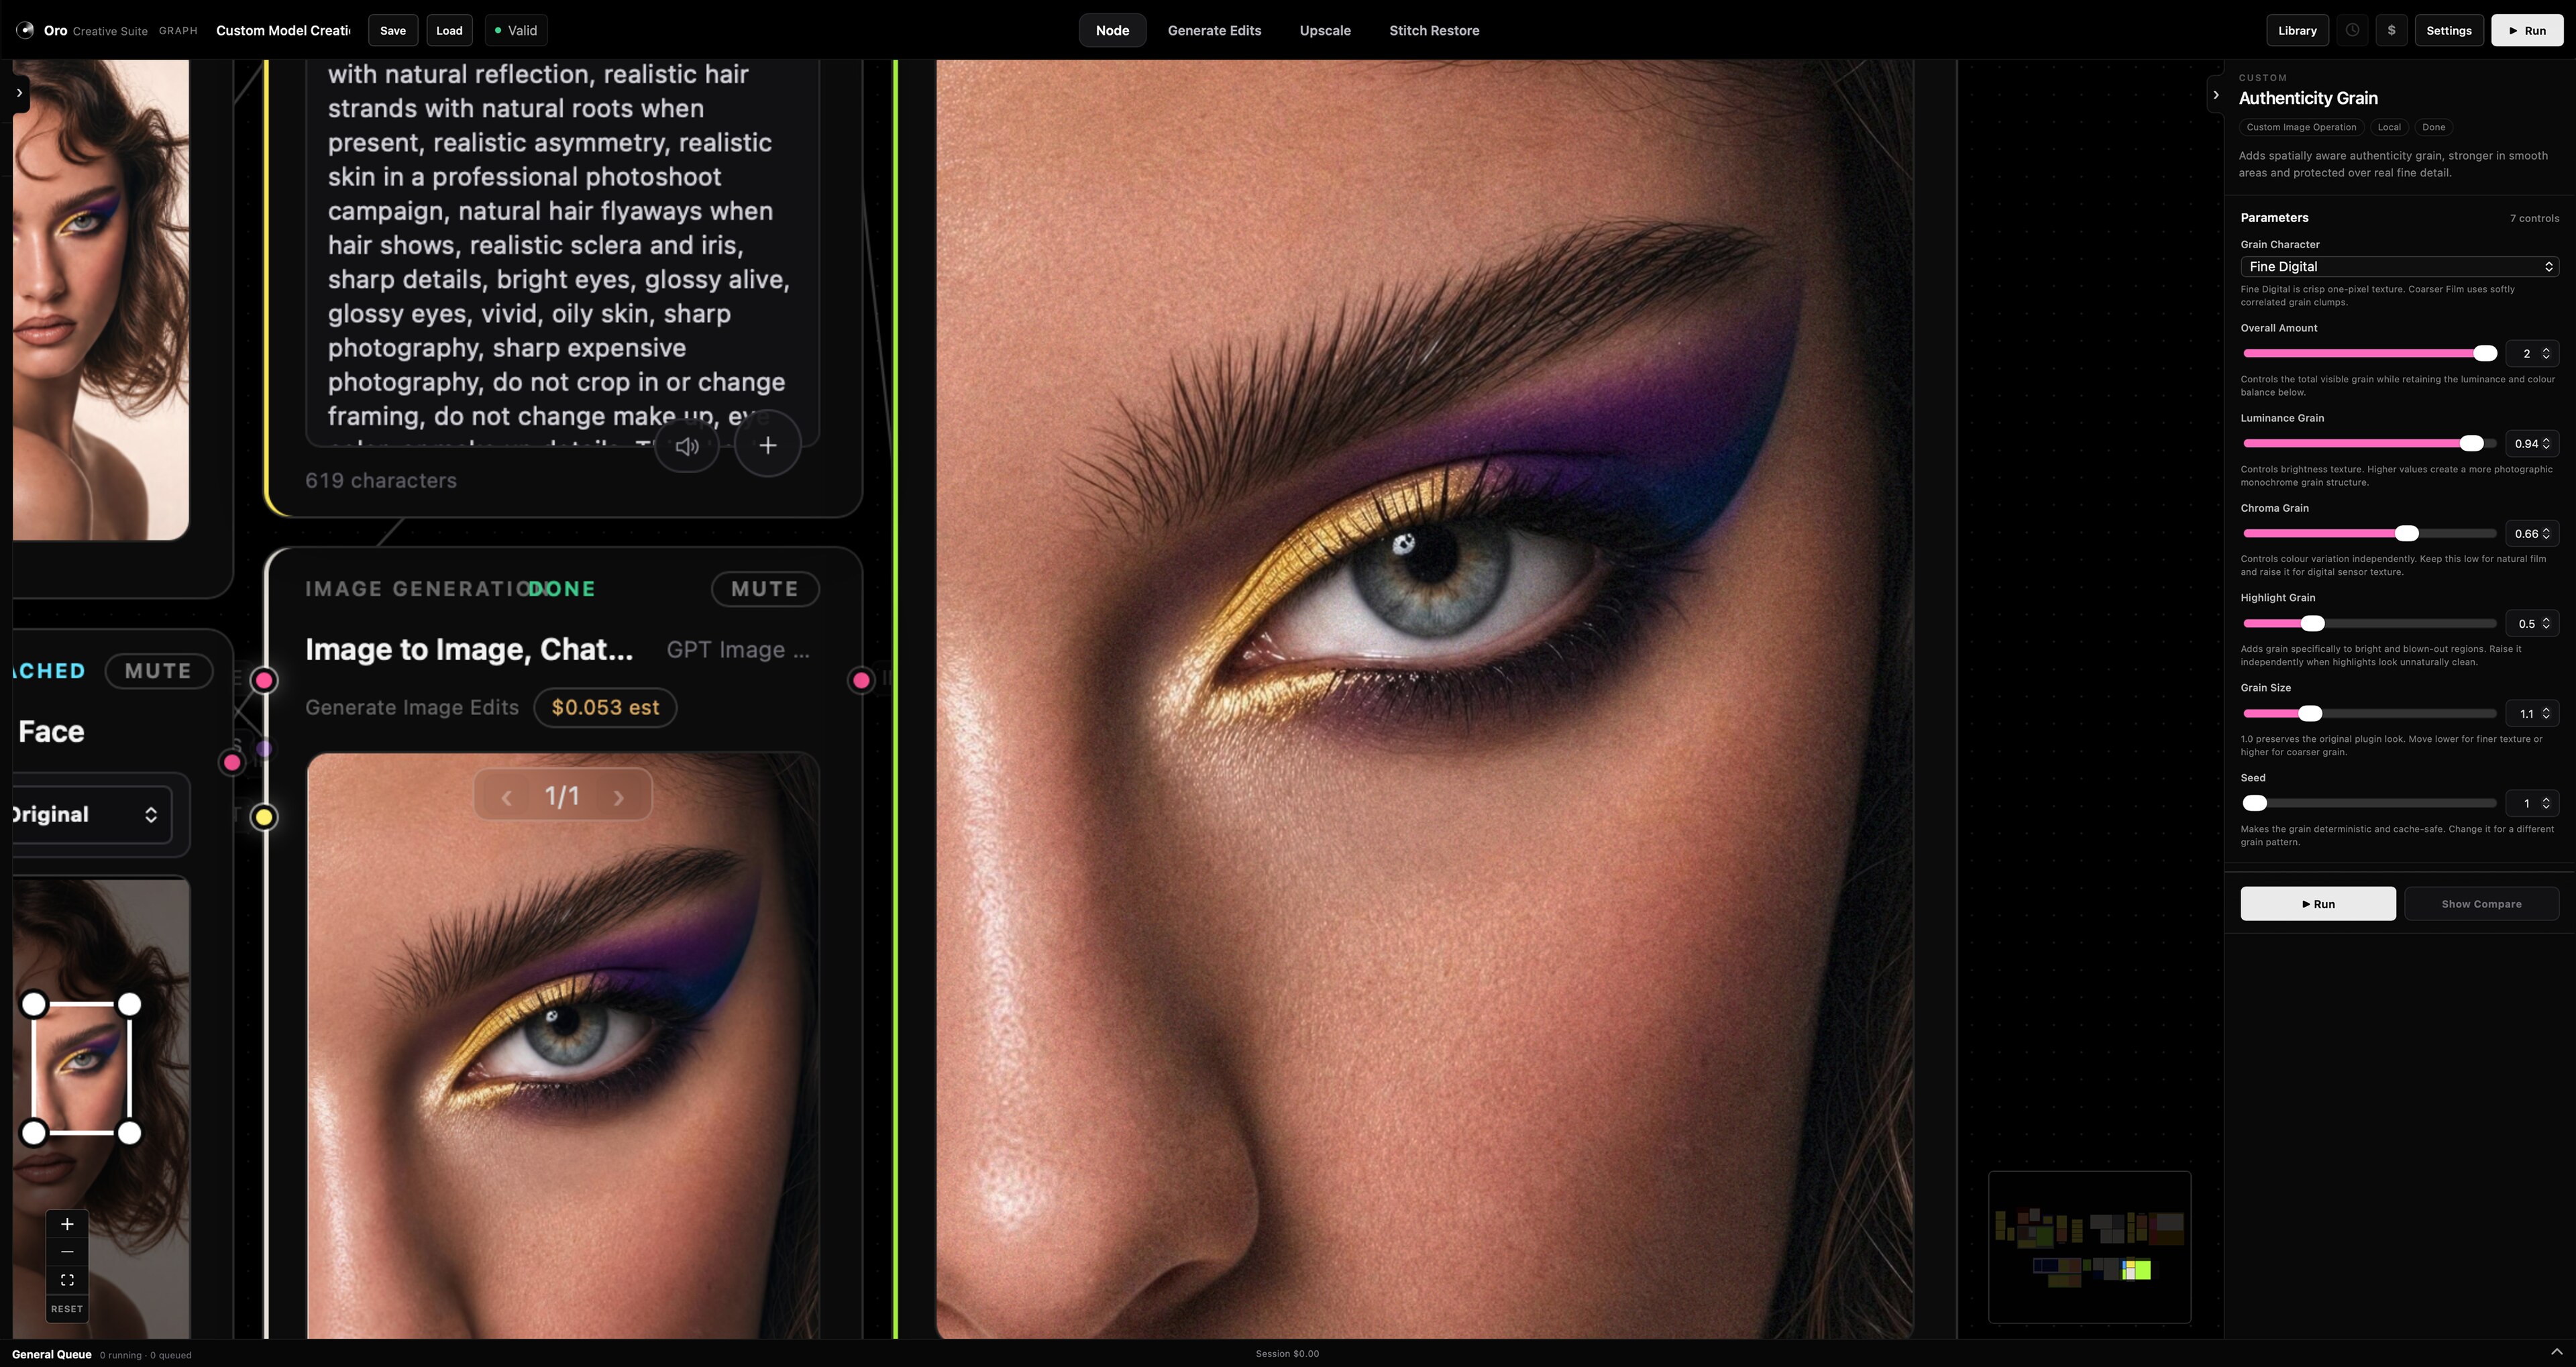Open the dollar cost icon
This screenshot has height=1367, width=2576.
pos(2391,30)
